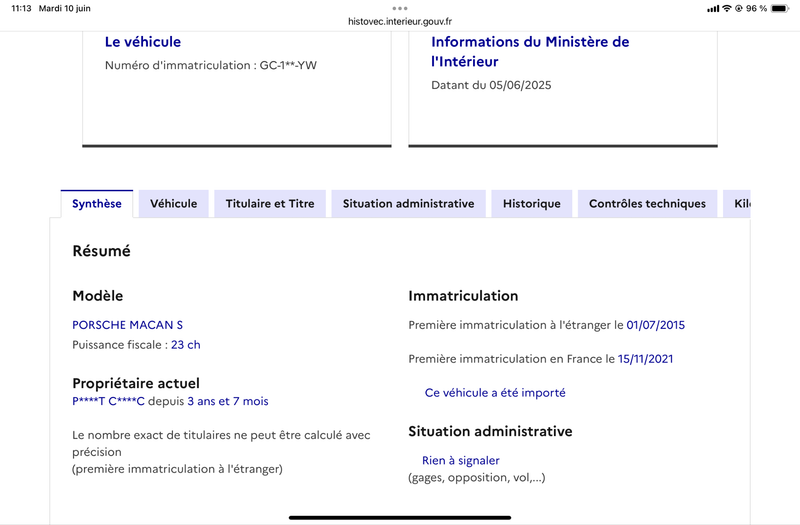Image resolution: width=800 pixels, height=525 pixels.
Task: Click the date 01/07/2015
Action: point(656,325)
